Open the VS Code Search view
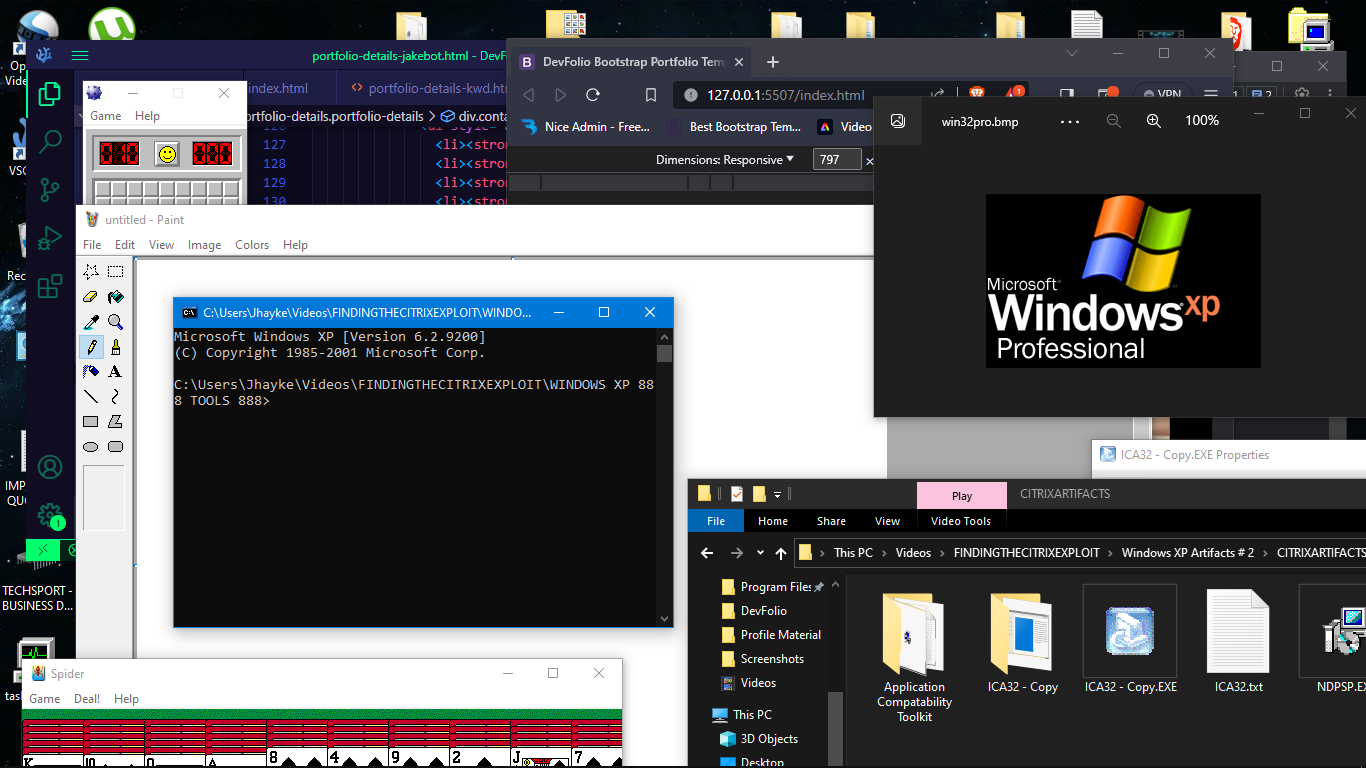 pyautogui.click(x=50, y=142)
